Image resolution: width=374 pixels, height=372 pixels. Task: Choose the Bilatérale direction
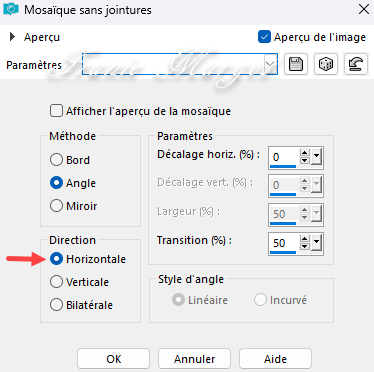pyautogui.click(x=56, y=305)
